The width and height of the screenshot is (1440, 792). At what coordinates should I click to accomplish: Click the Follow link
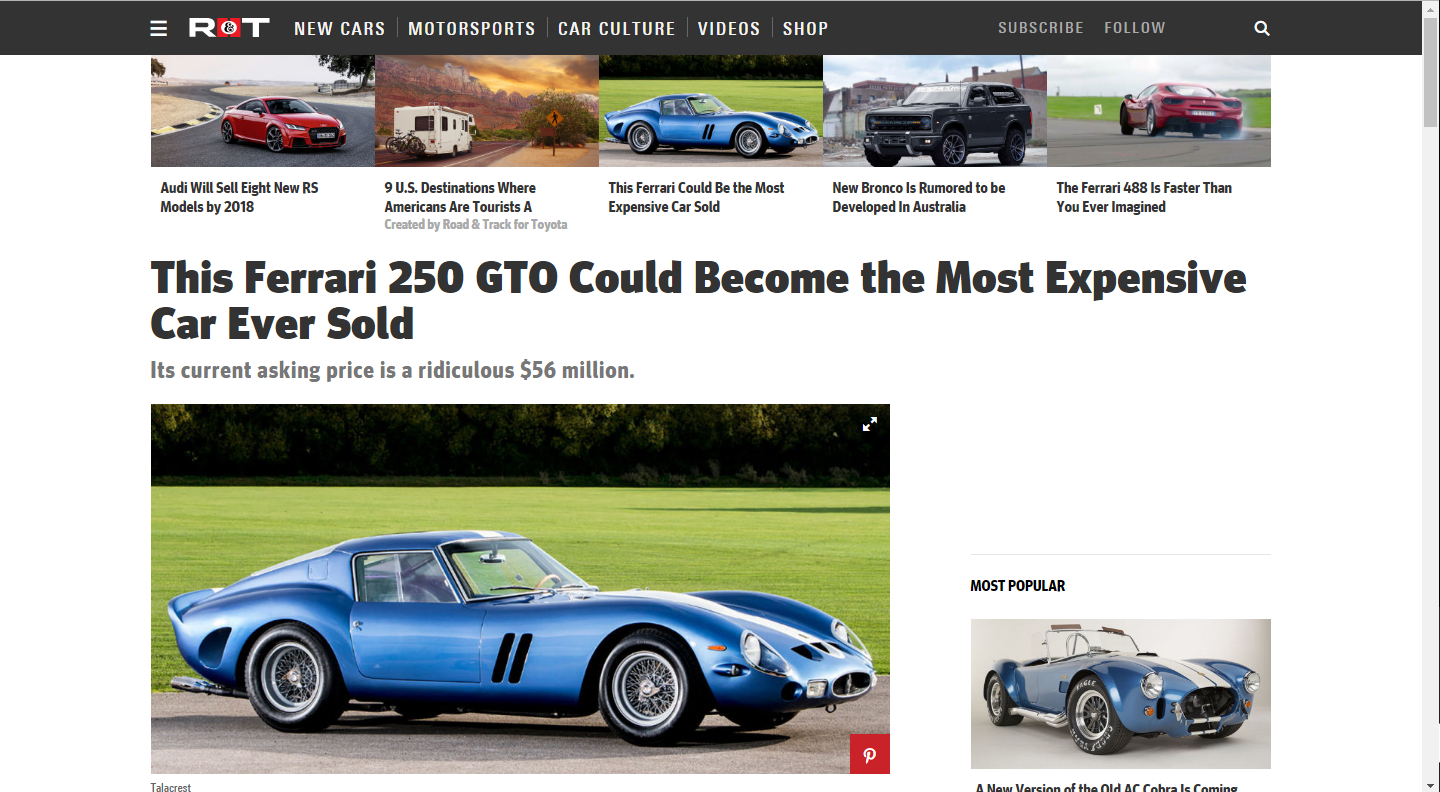pos(1135,28)
